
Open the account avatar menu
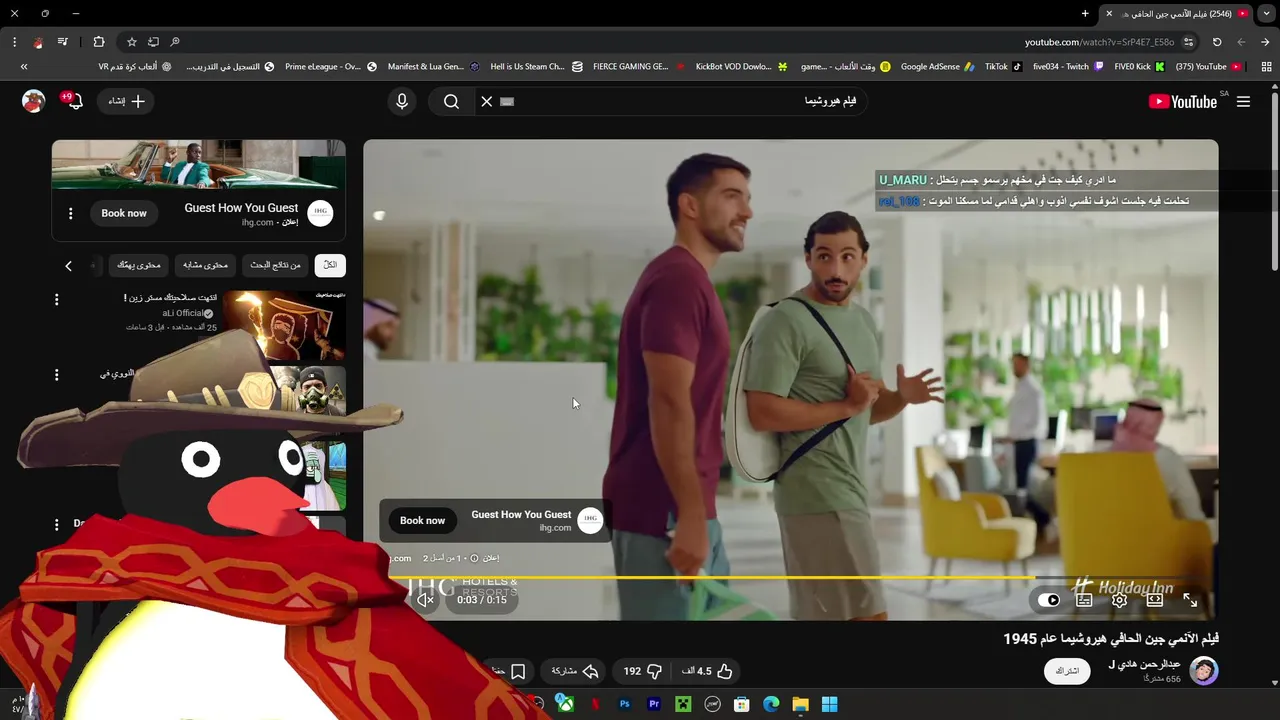click(x=34, y=101)
